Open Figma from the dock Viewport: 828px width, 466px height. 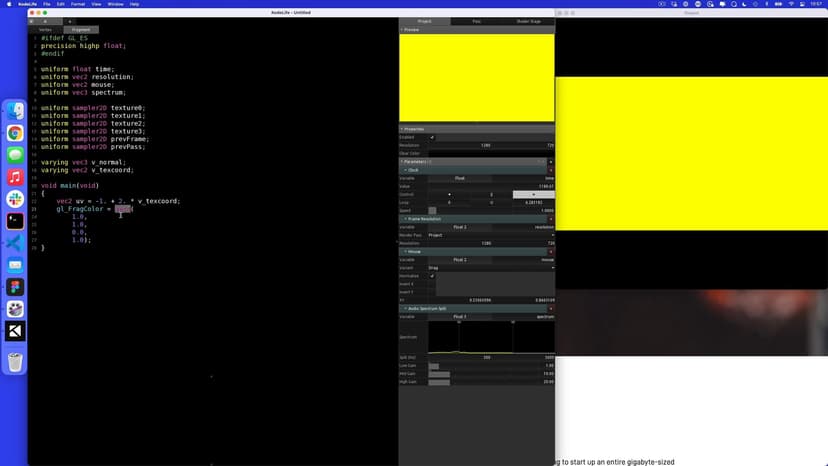coord(15,287)
